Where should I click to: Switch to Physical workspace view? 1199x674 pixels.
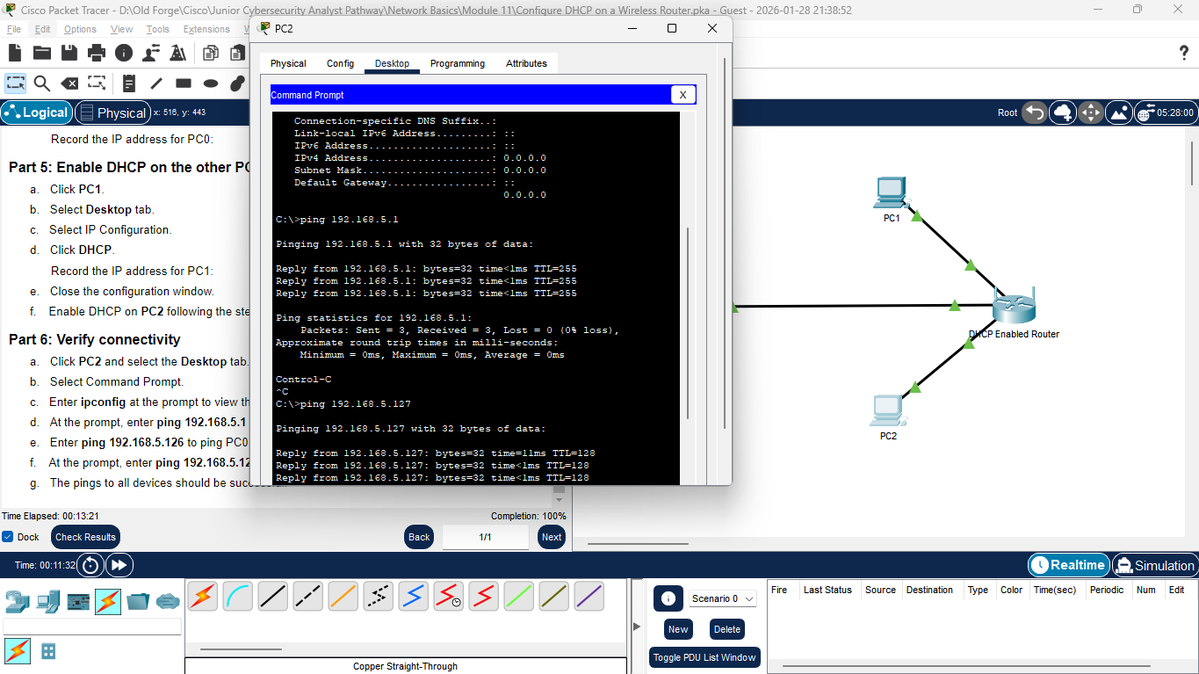pyautogui.click(x=112, y=112)
